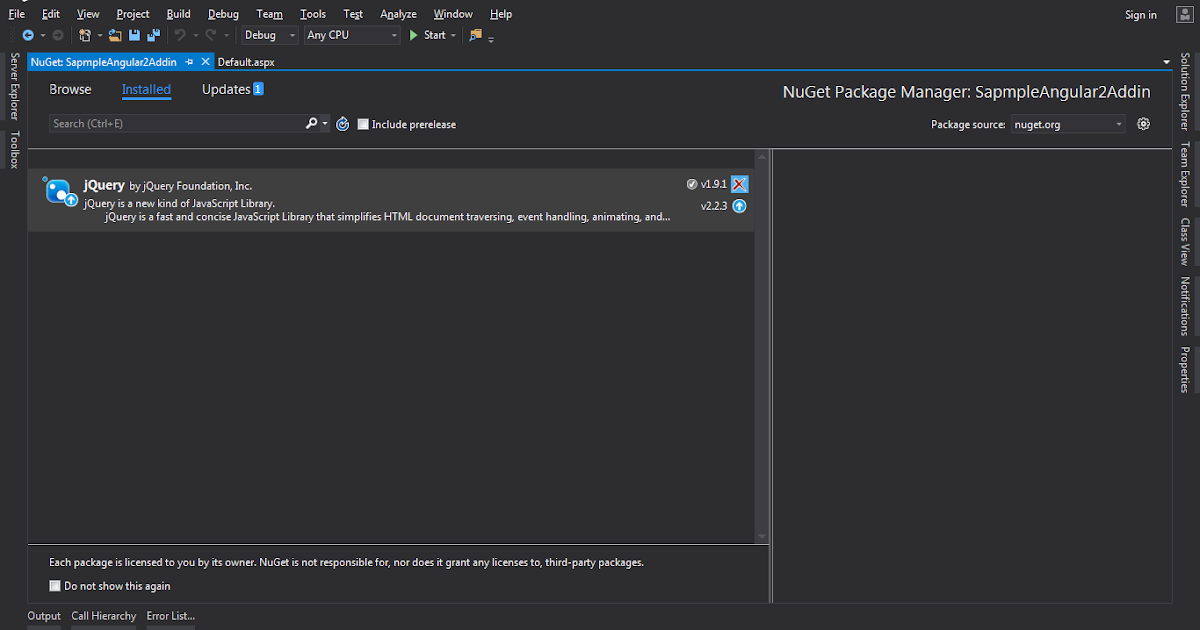This screenshot has width=1200, height=630.
Task: Check 'Do not show this again'
Action: click(x=55, y=585)
